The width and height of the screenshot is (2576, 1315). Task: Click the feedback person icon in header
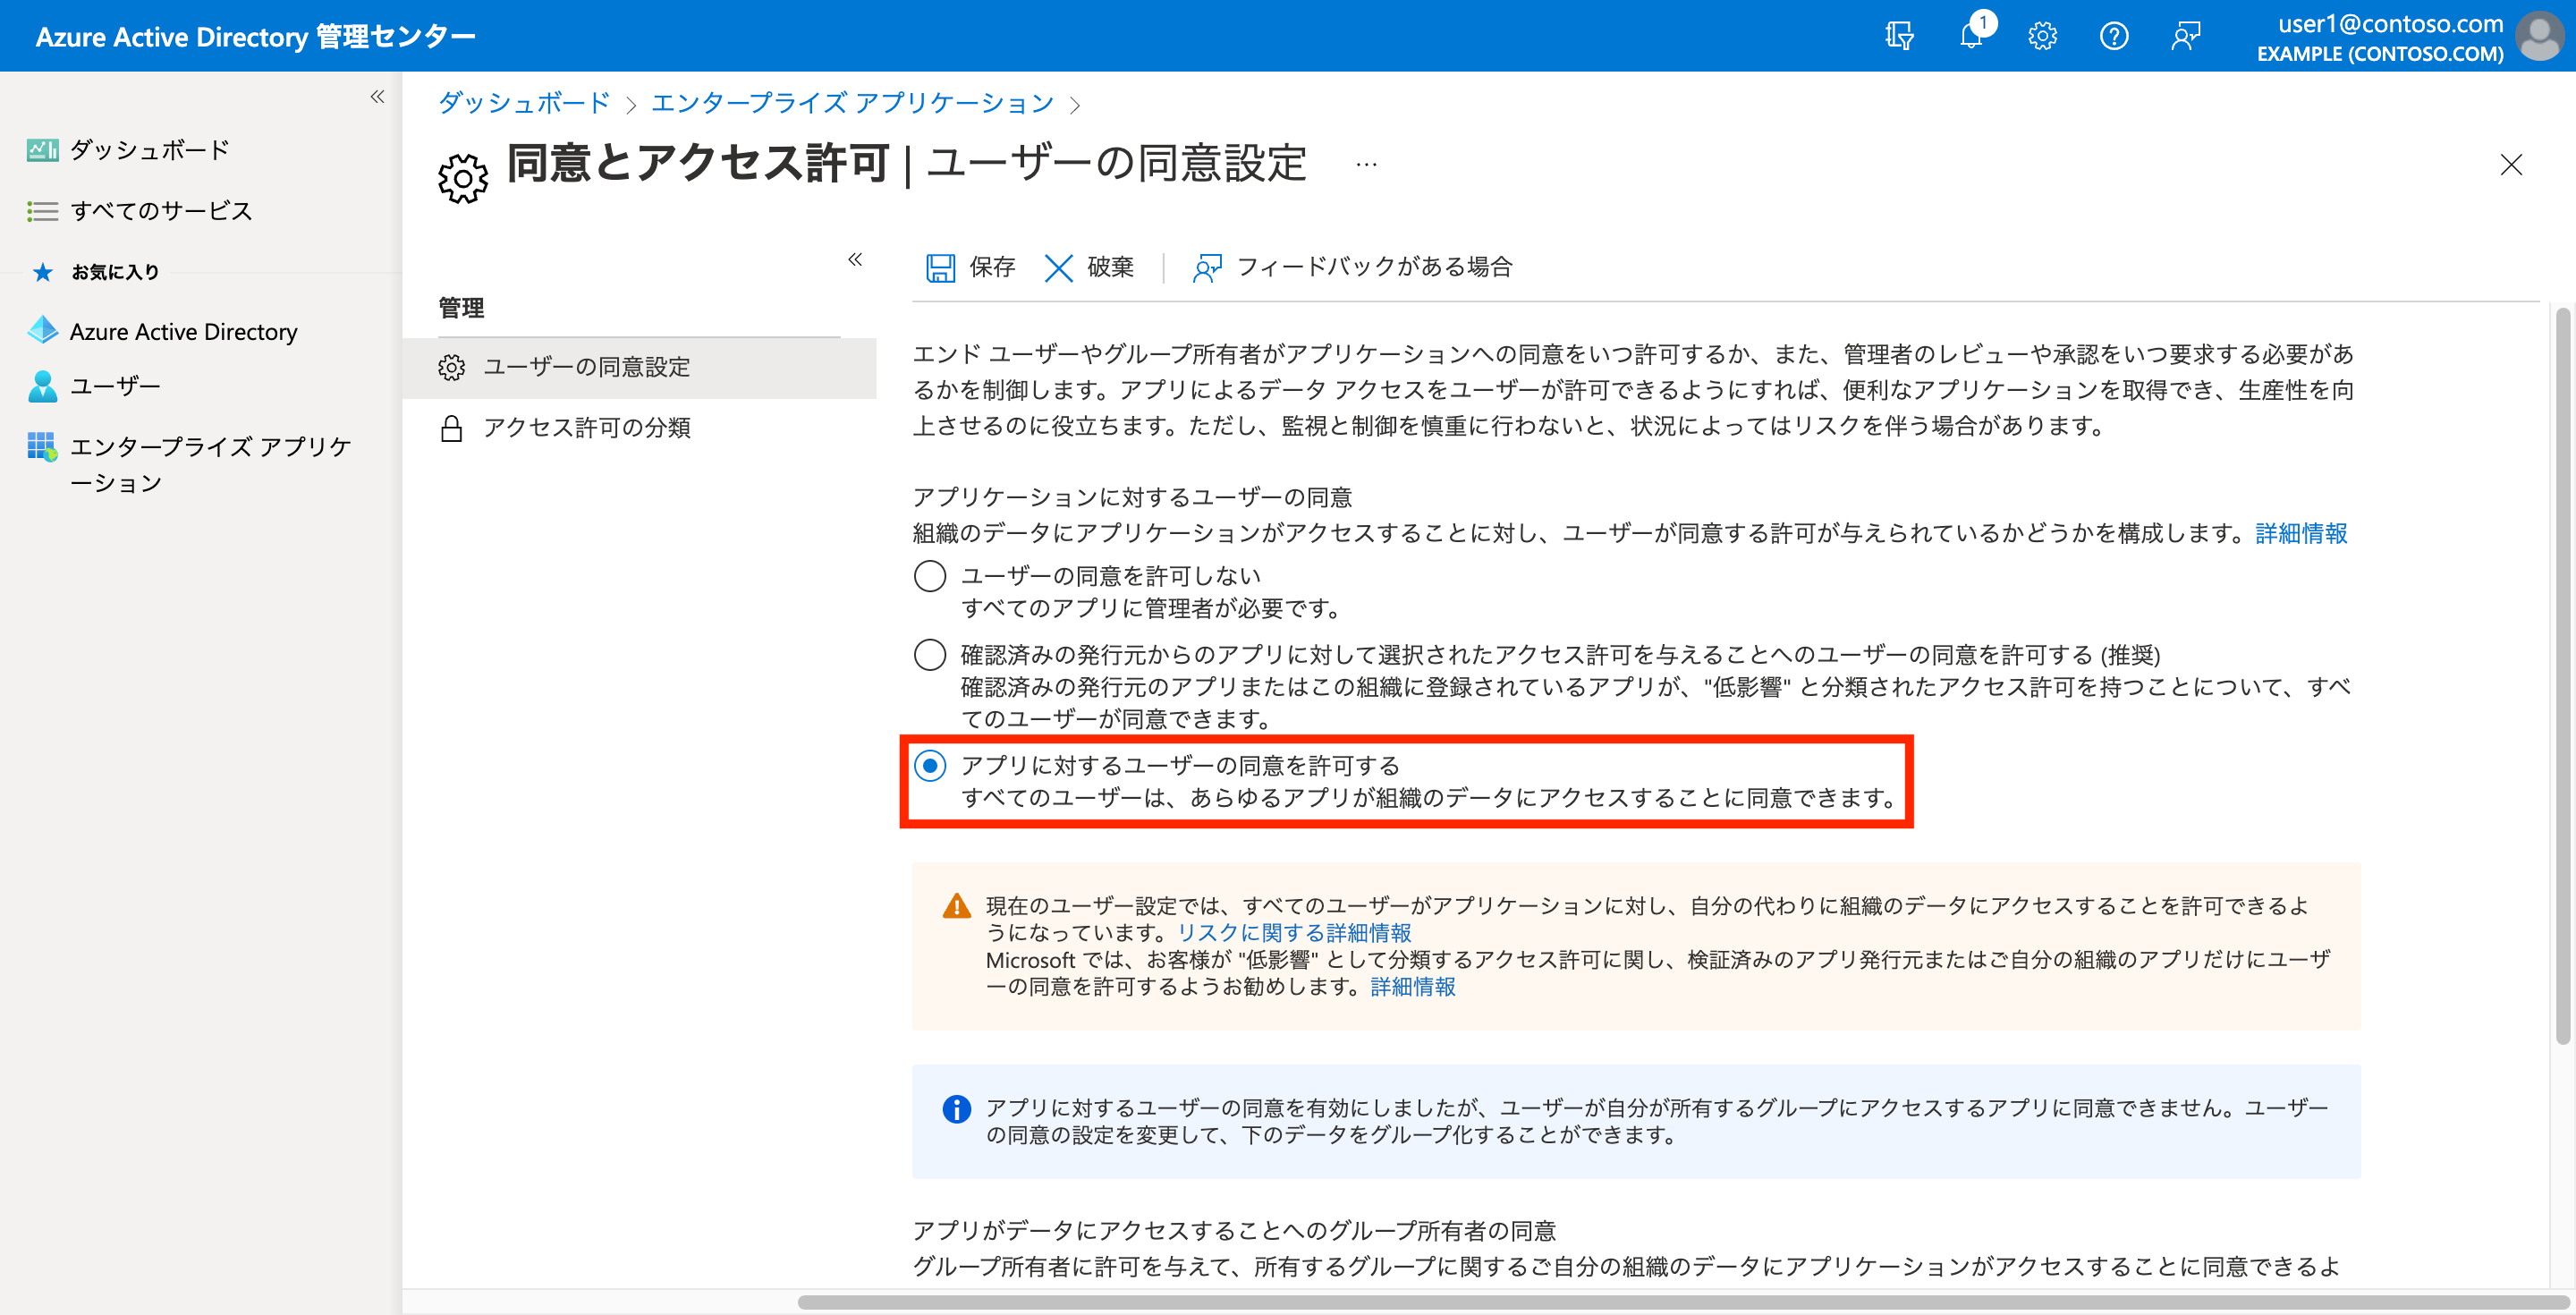2186,37
